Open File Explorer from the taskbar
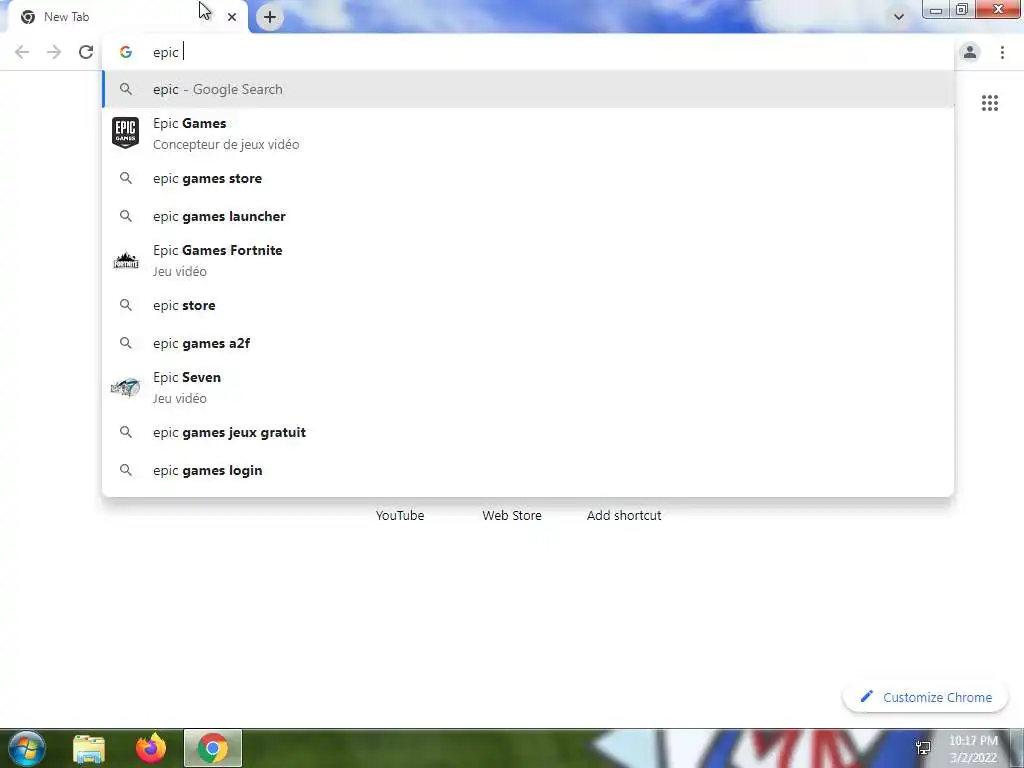Screen dimensions: 1024x768 click(x=89, y=748)
